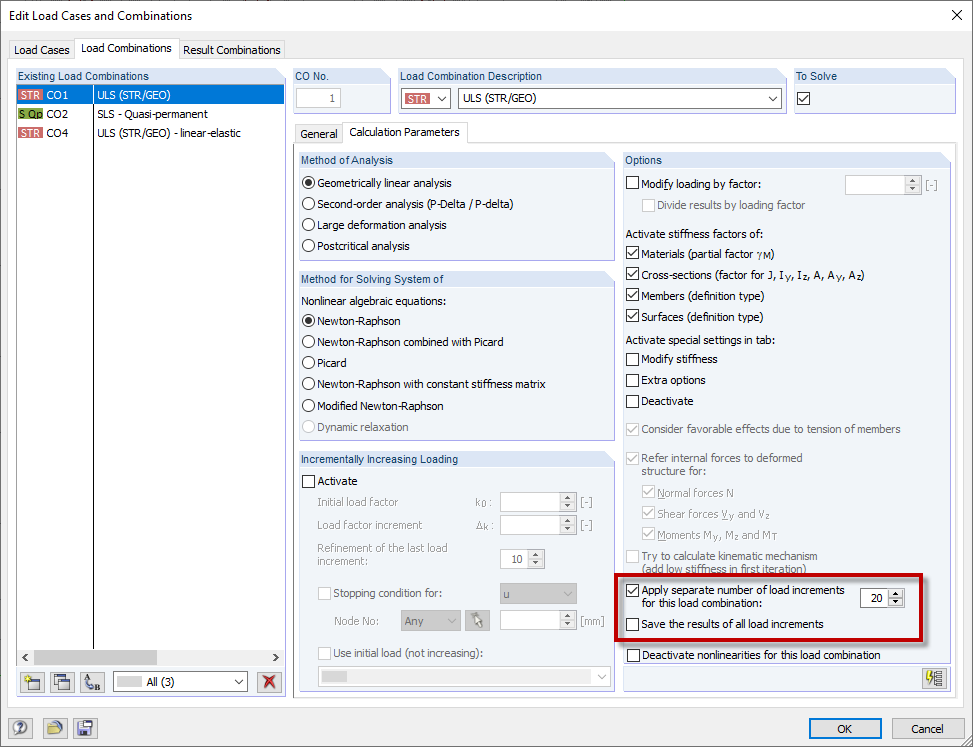Copy the selected load combination
The image size is (973, 747).
(x=61, y=681)
